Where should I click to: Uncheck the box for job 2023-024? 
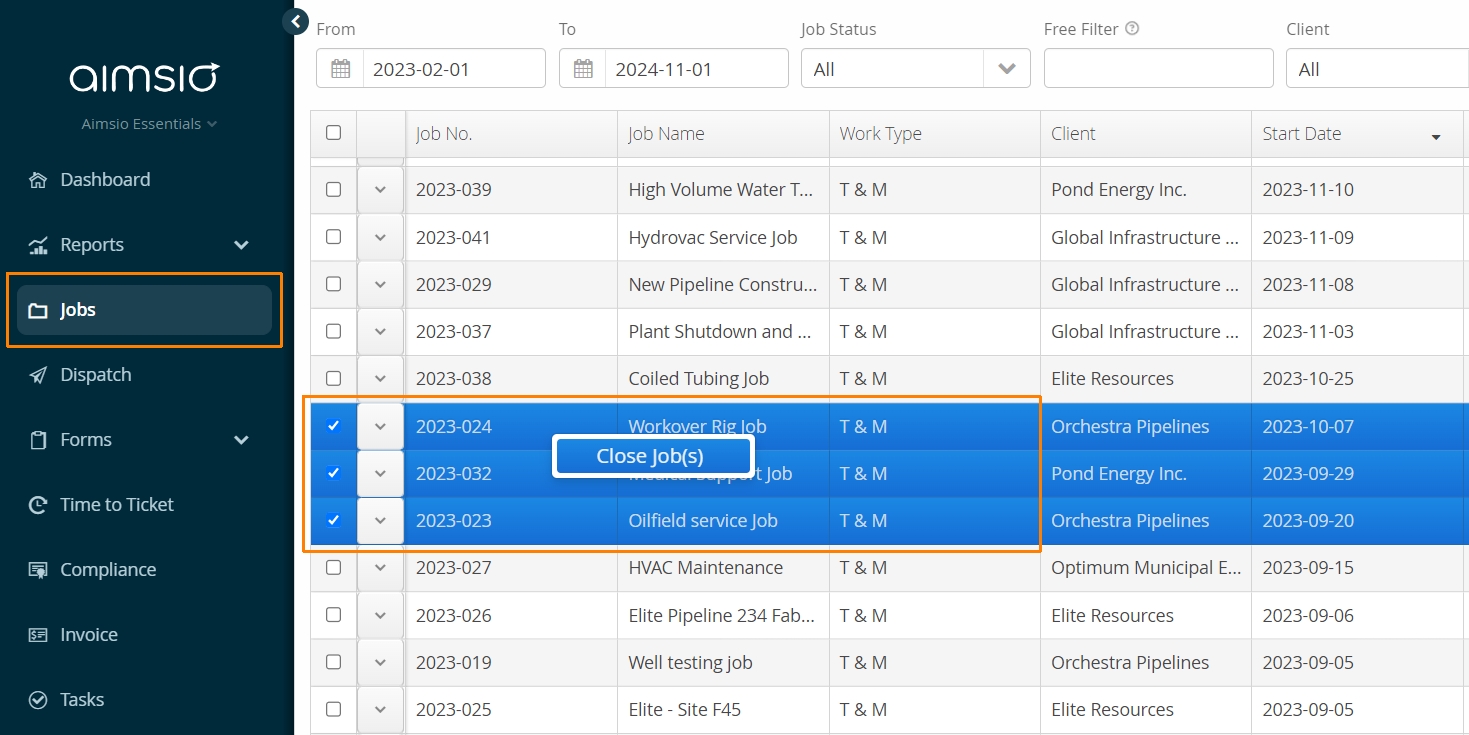click(x=334, y=426)
